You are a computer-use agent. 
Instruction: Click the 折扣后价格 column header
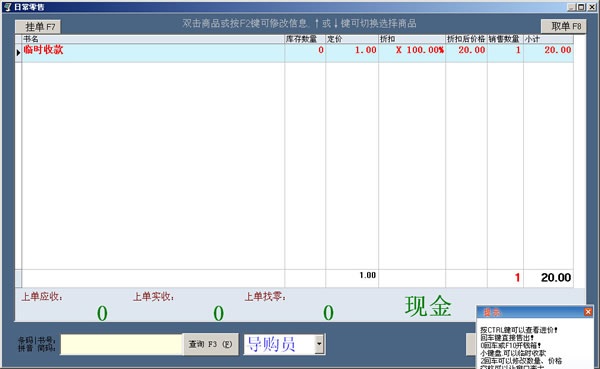pyautogui.click(x=466, y=39)
